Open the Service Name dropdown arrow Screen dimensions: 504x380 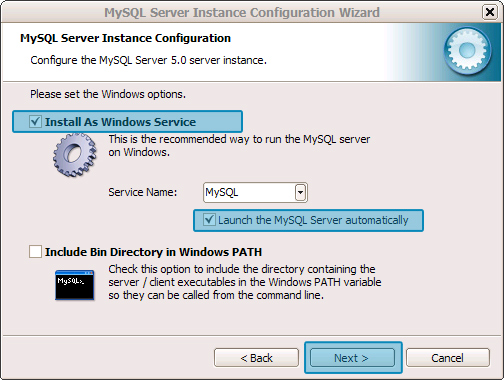(300, 192)
